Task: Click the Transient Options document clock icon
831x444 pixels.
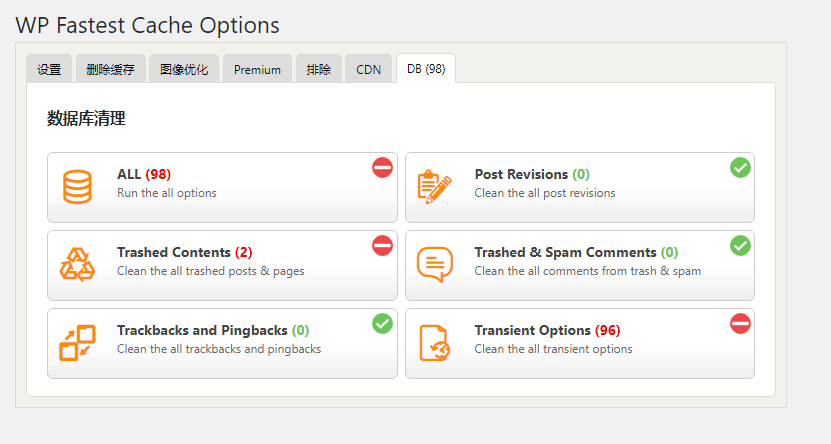Action: pos(435,343)
